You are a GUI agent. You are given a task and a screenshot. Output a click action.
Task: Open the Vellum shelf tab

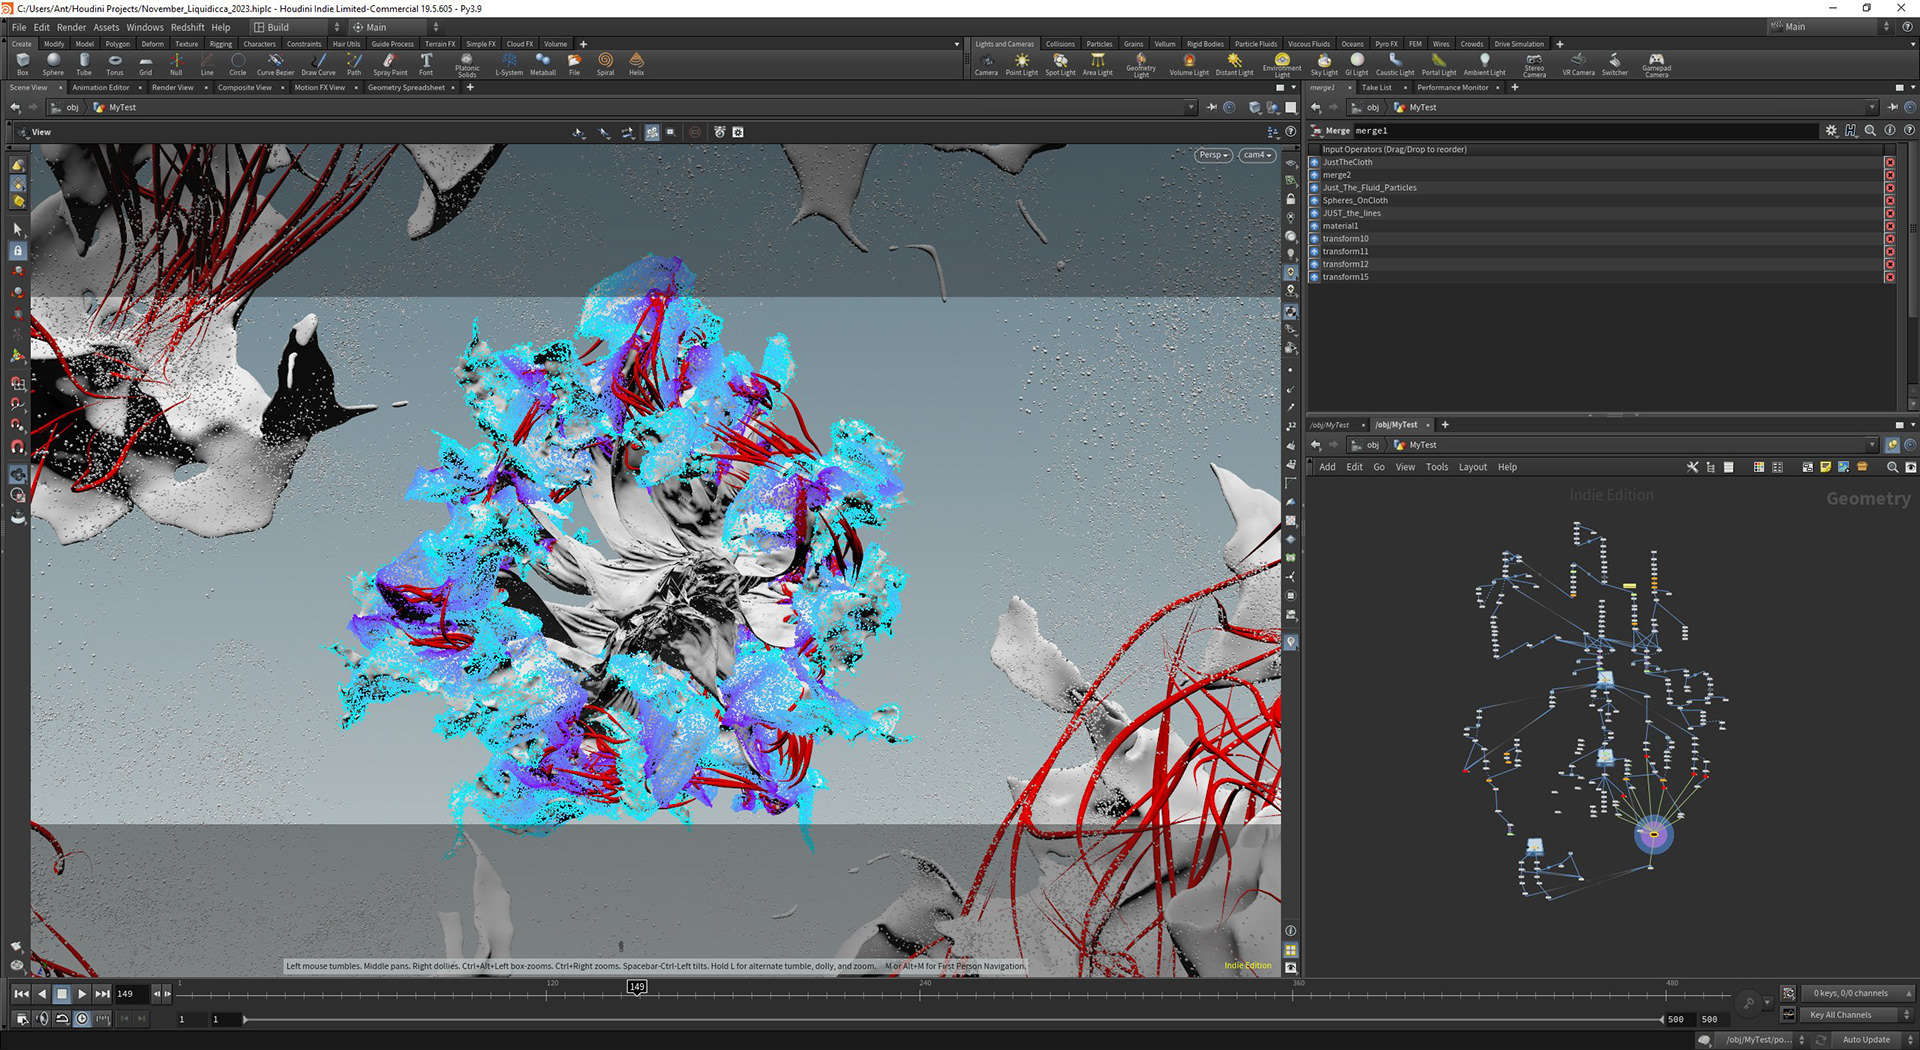1165,44
